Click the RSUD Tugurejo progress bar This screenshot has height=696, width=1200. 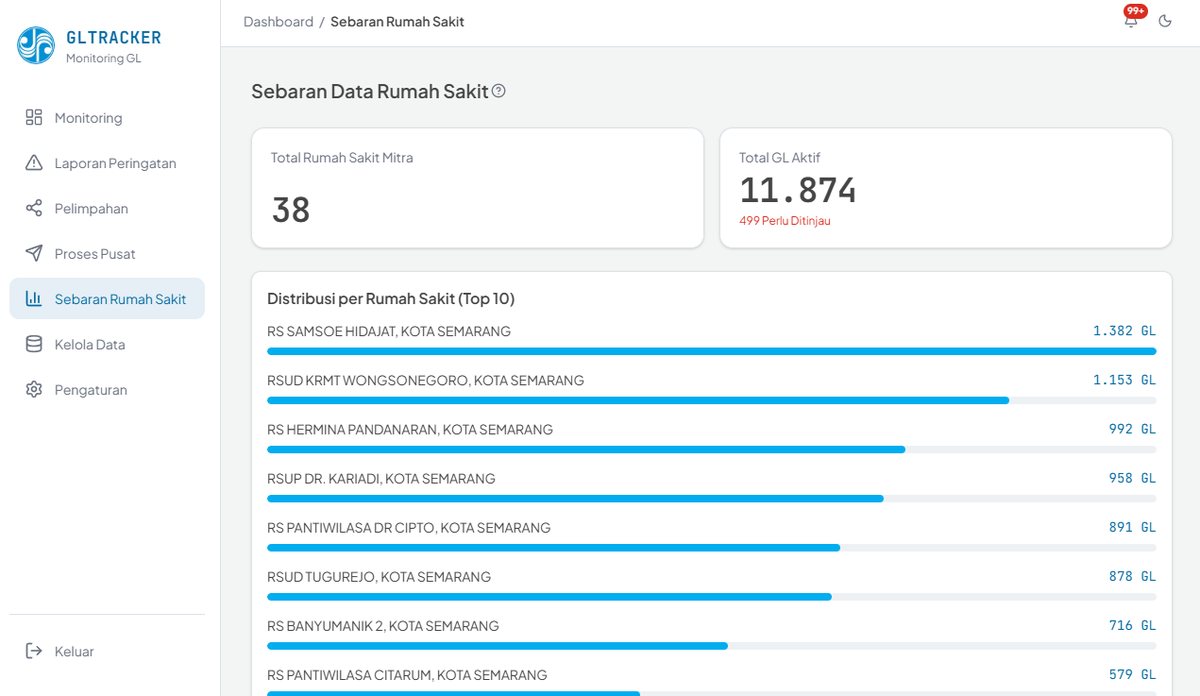711,596
